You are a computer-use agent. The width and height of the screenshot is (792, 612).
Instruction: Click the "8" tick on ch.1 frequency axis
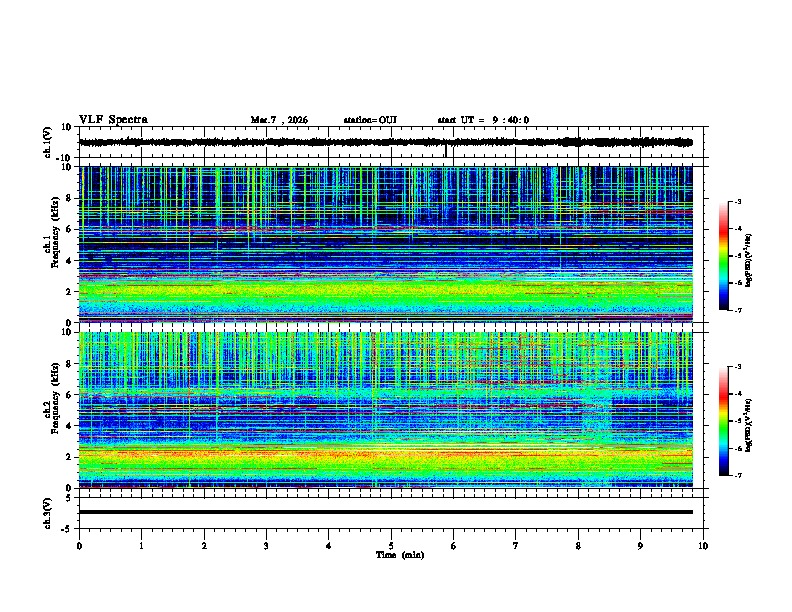[69, 198]
